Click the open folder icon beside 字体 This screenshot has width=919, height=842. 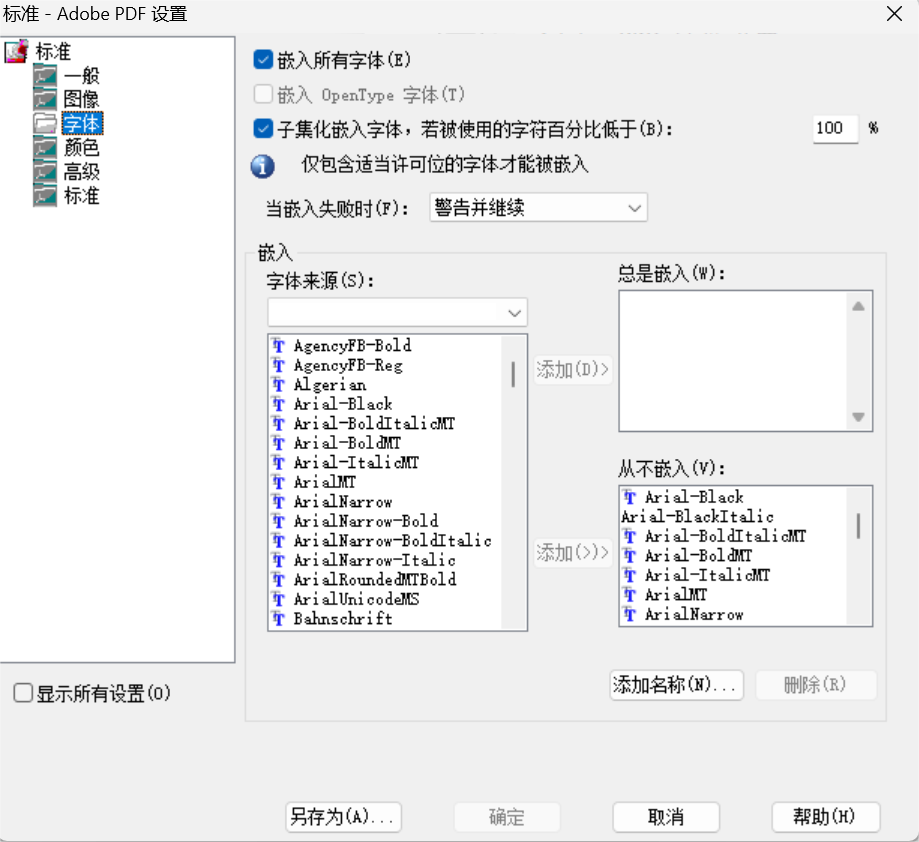[45, 124]
